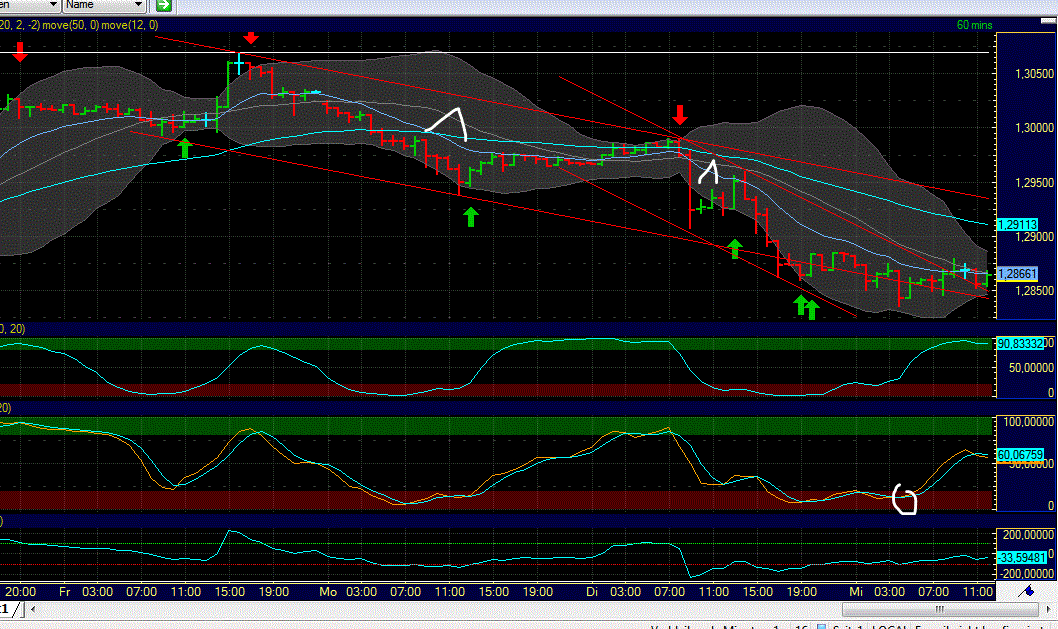The height and width of the screenshot is (629, 1058).
Task: Click the green up arrow under the Fr candles
Action: coord(184,147)
